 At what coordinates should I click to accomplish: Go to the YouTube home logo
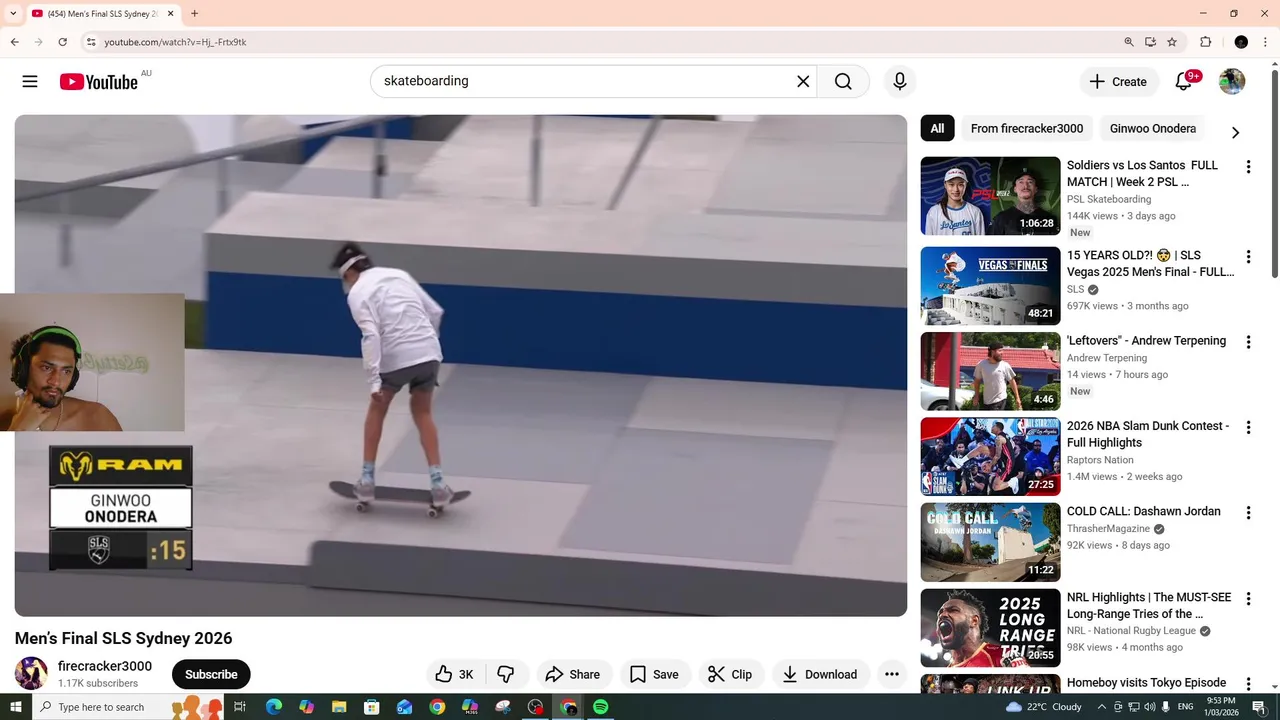coord(98,82)
